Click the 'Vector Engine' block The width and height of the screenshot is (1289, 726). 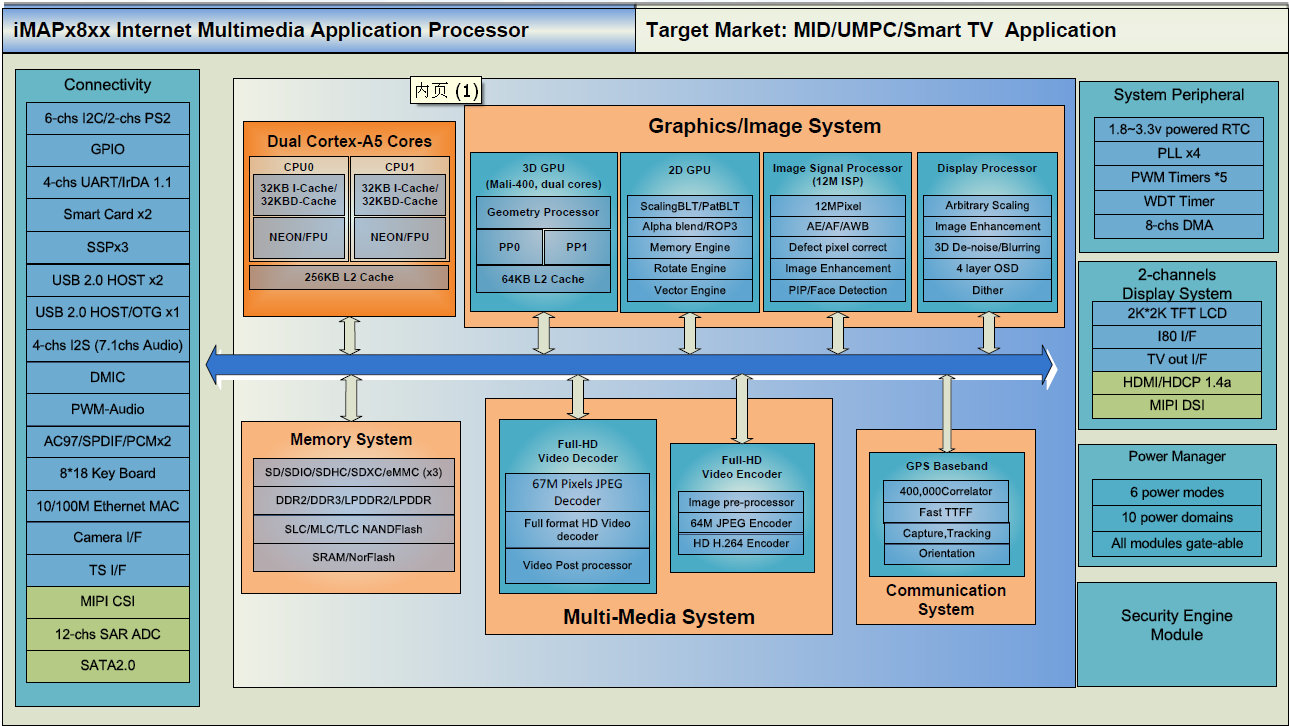pyautogui.click(x=690, y=291)
